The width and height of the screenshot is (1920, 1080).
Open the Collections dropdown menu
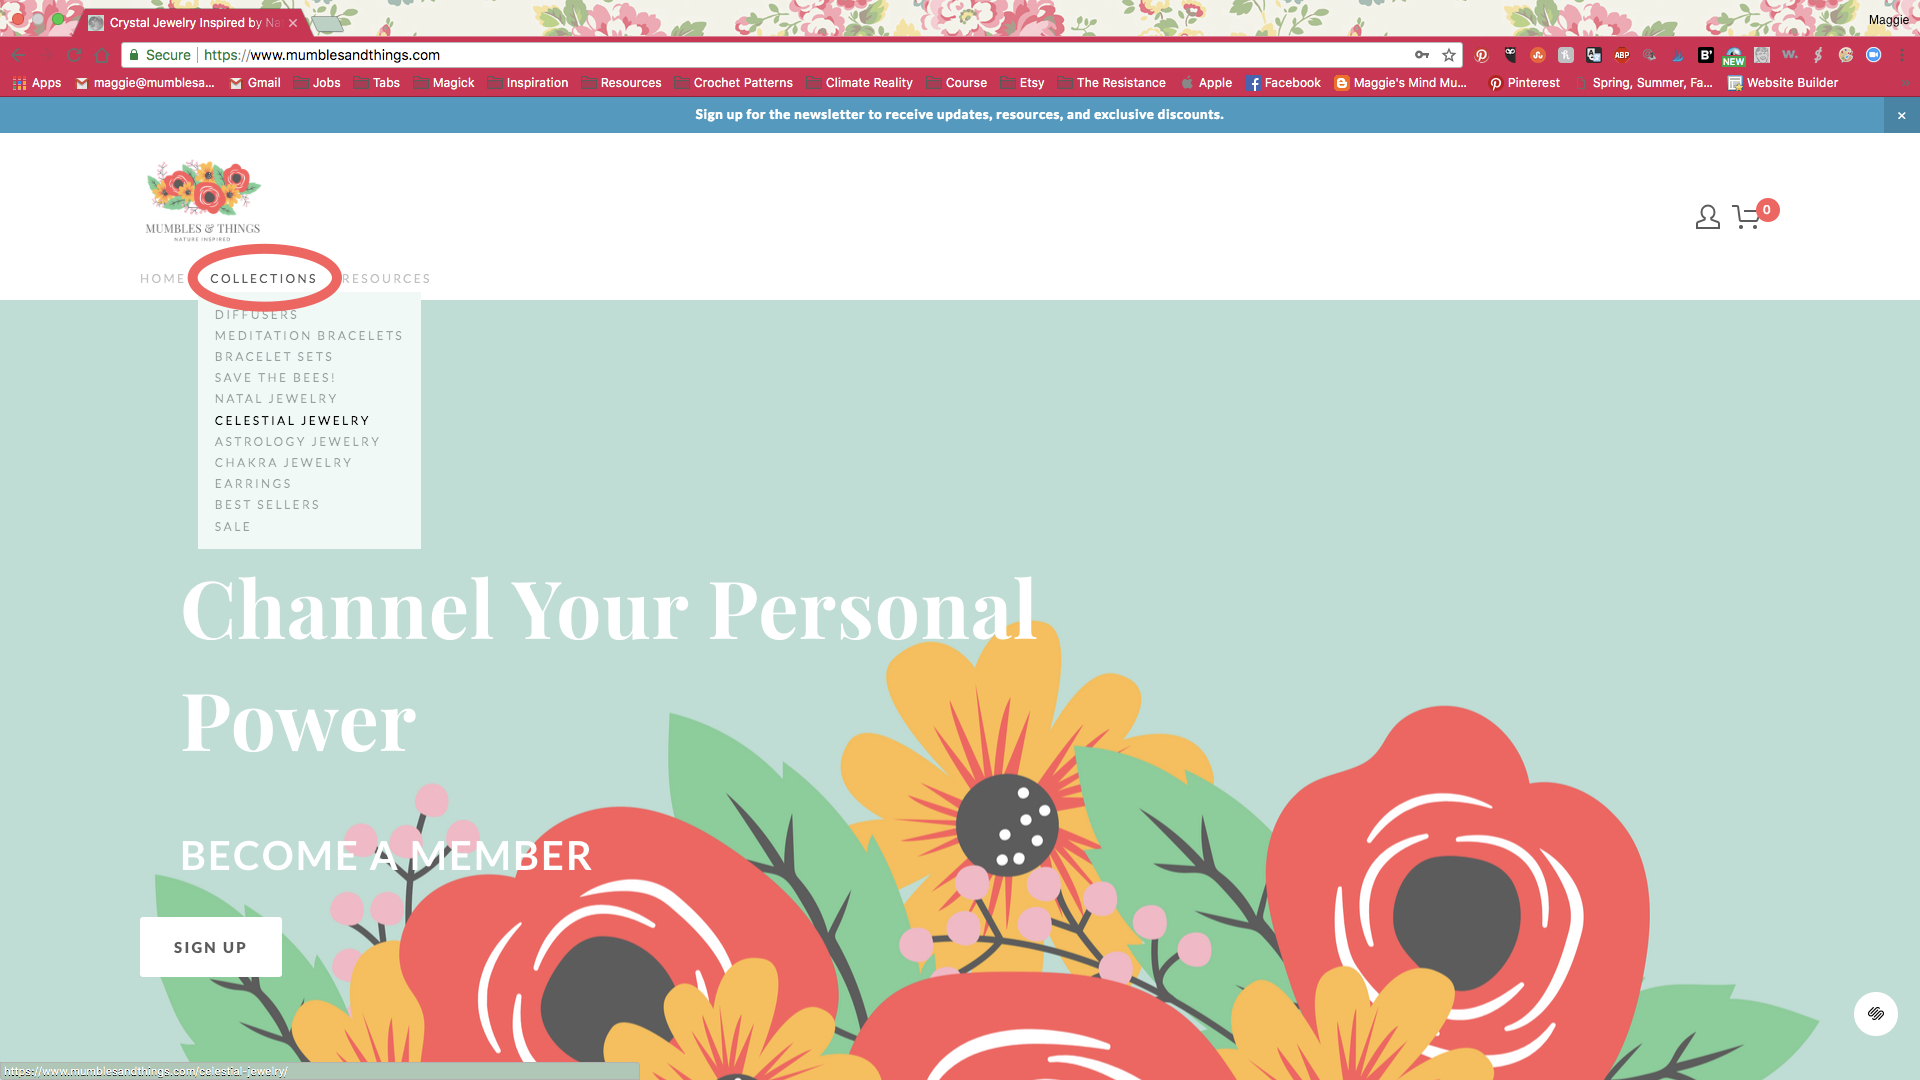[263, 278]
